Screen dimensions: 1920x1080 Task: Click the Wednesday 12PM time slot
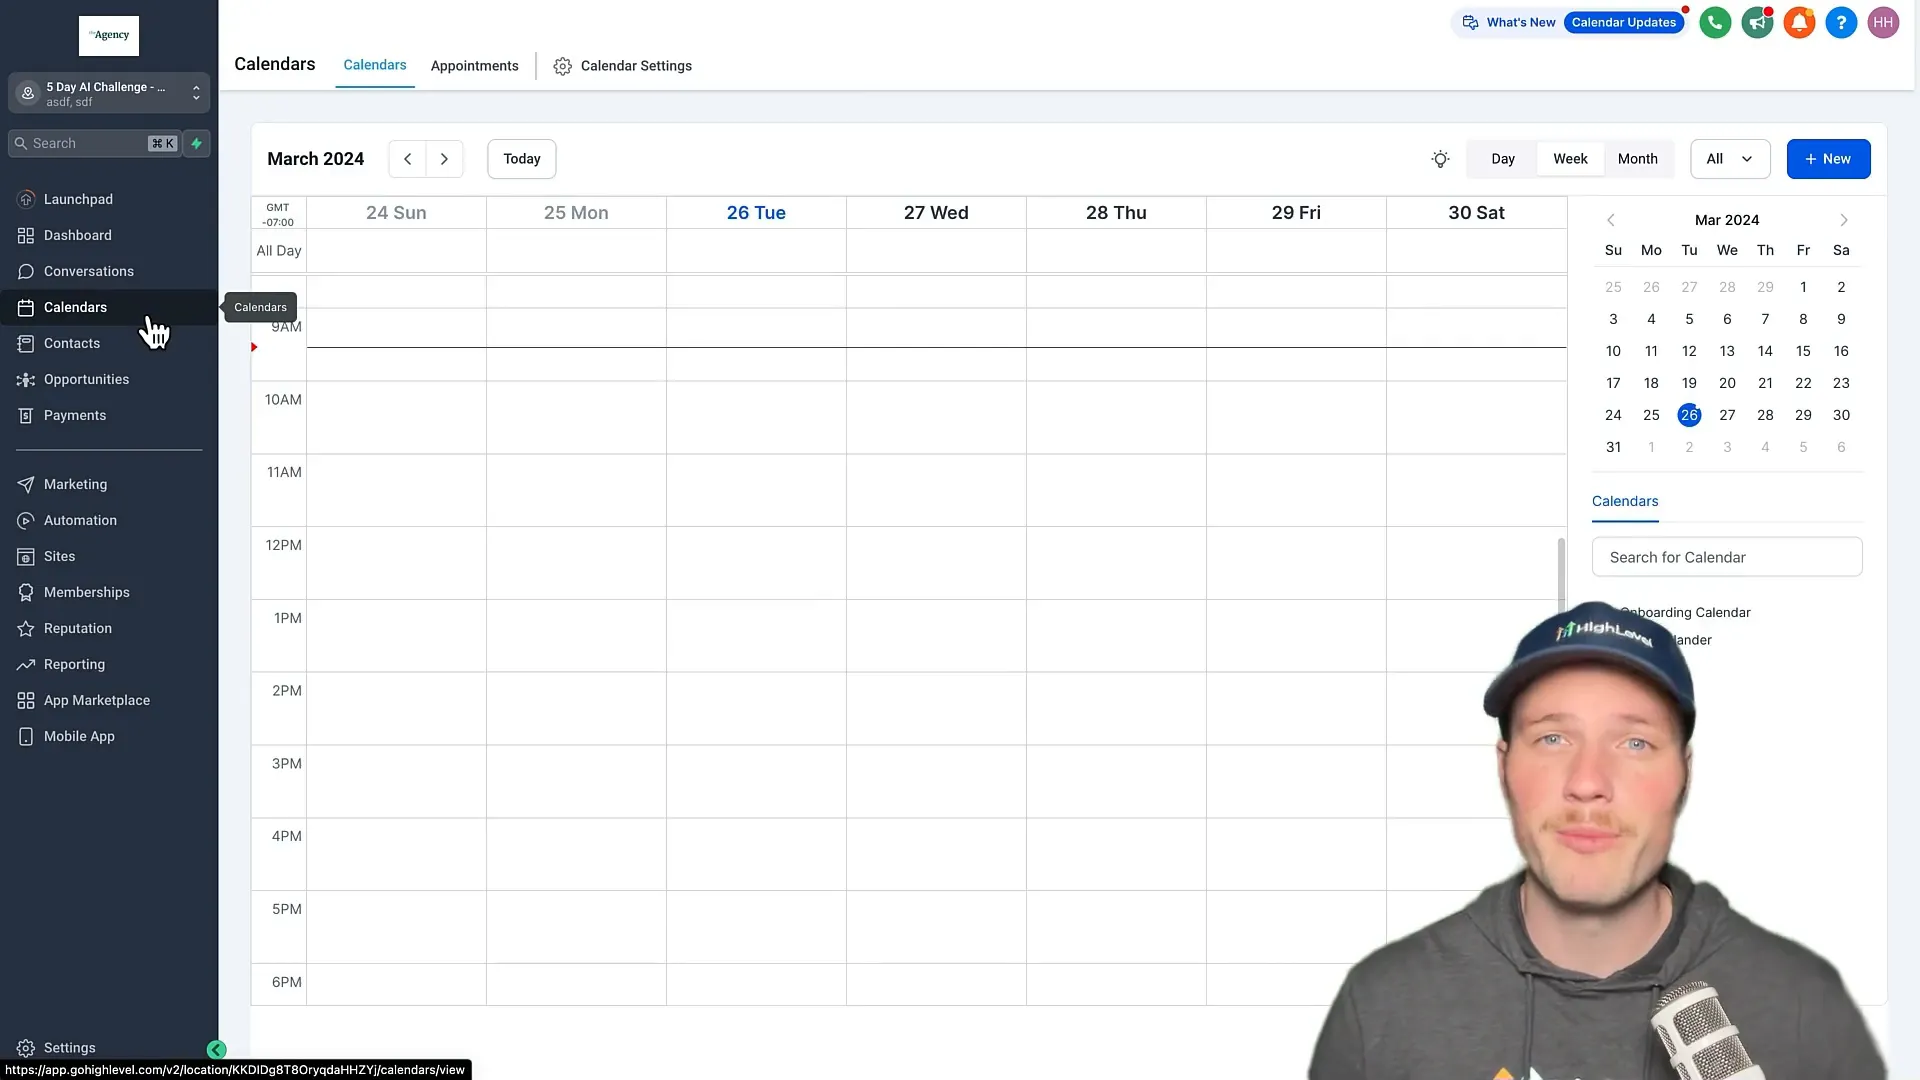coord(936,563)
